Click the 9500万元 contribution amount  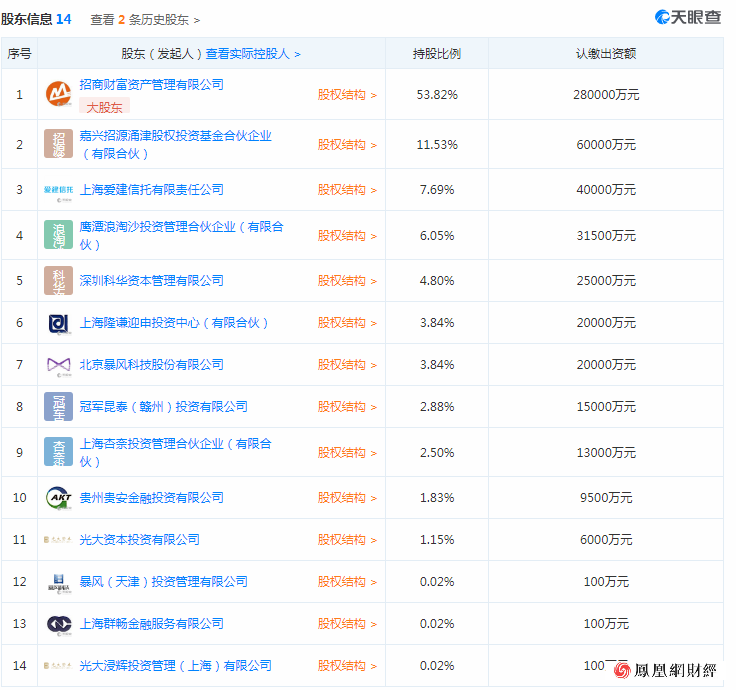coord(606,498)
